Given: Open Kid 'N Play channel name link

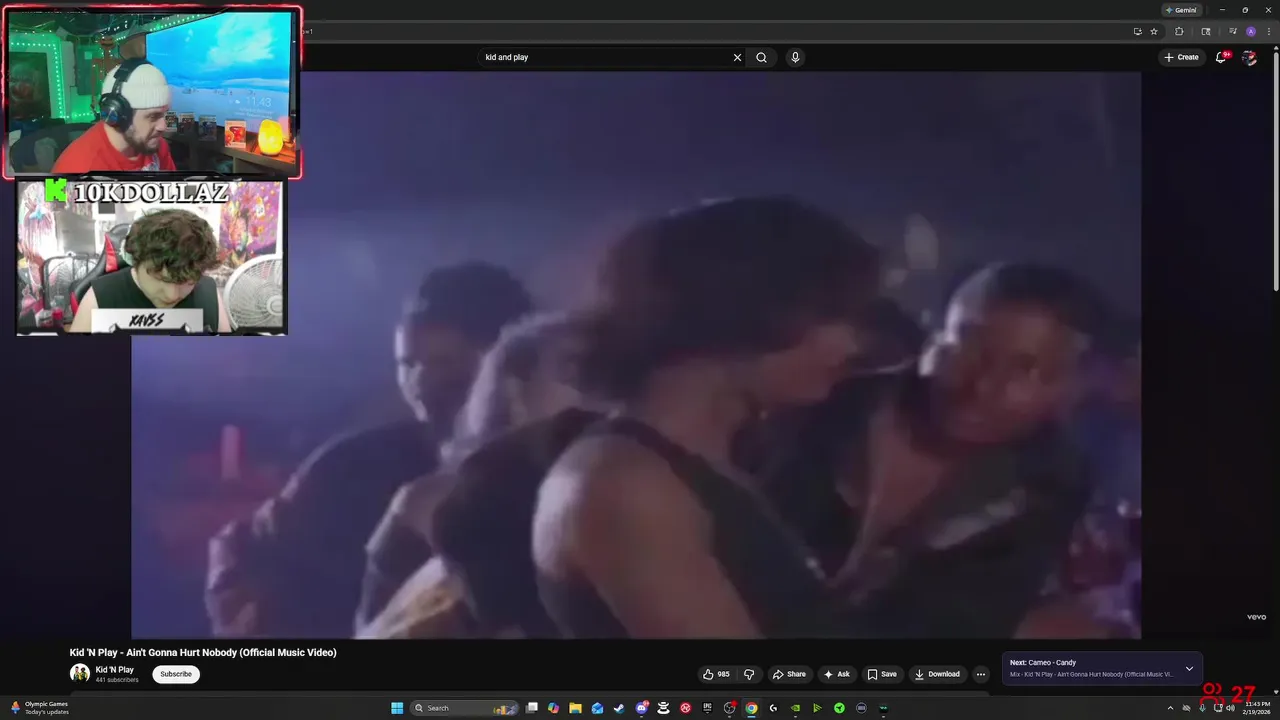Looking at the screenshot, I should coord(114,669).
